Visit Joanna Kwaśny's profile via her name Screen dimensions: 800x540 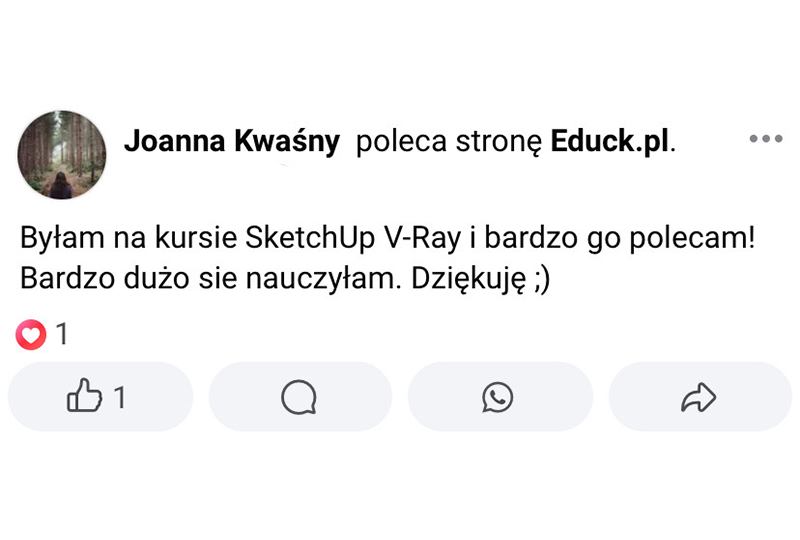(x=232, y=143)
